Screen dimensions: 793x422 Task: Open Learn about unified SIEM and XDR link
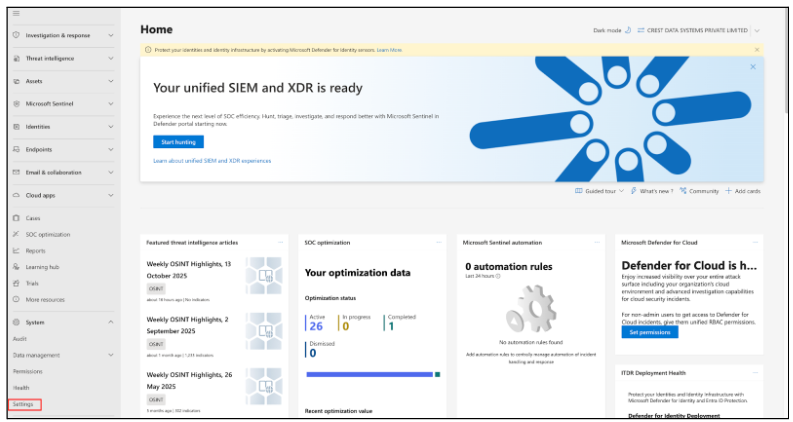(211, 160)
